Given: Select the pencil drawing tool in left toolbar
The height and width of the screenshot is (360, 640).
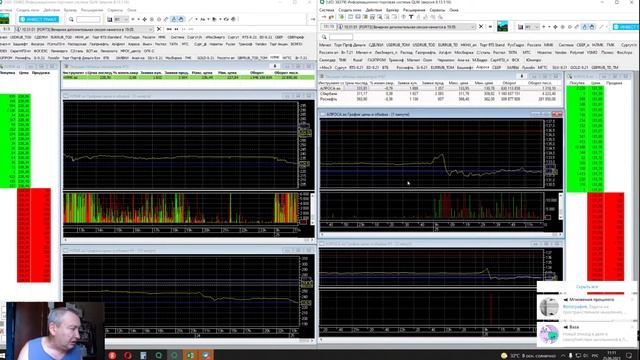Looking at the screenshot, I should tap(166, 19).
